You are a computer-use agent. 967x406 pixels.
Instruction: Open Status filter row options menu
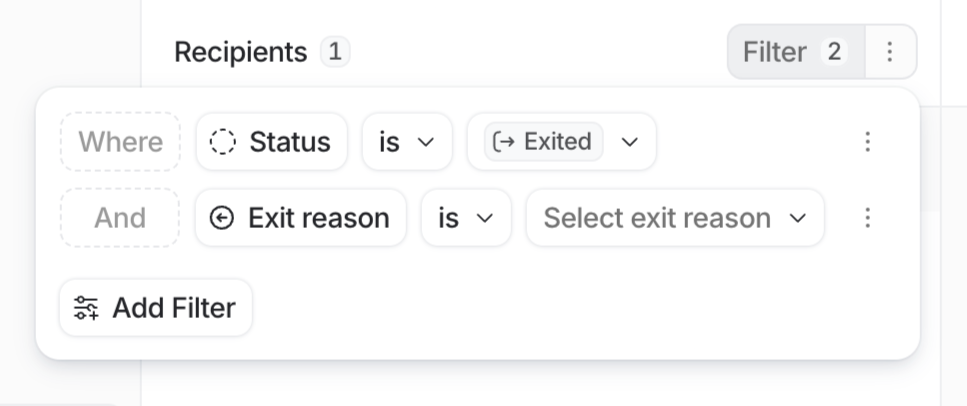pos(867,142)
